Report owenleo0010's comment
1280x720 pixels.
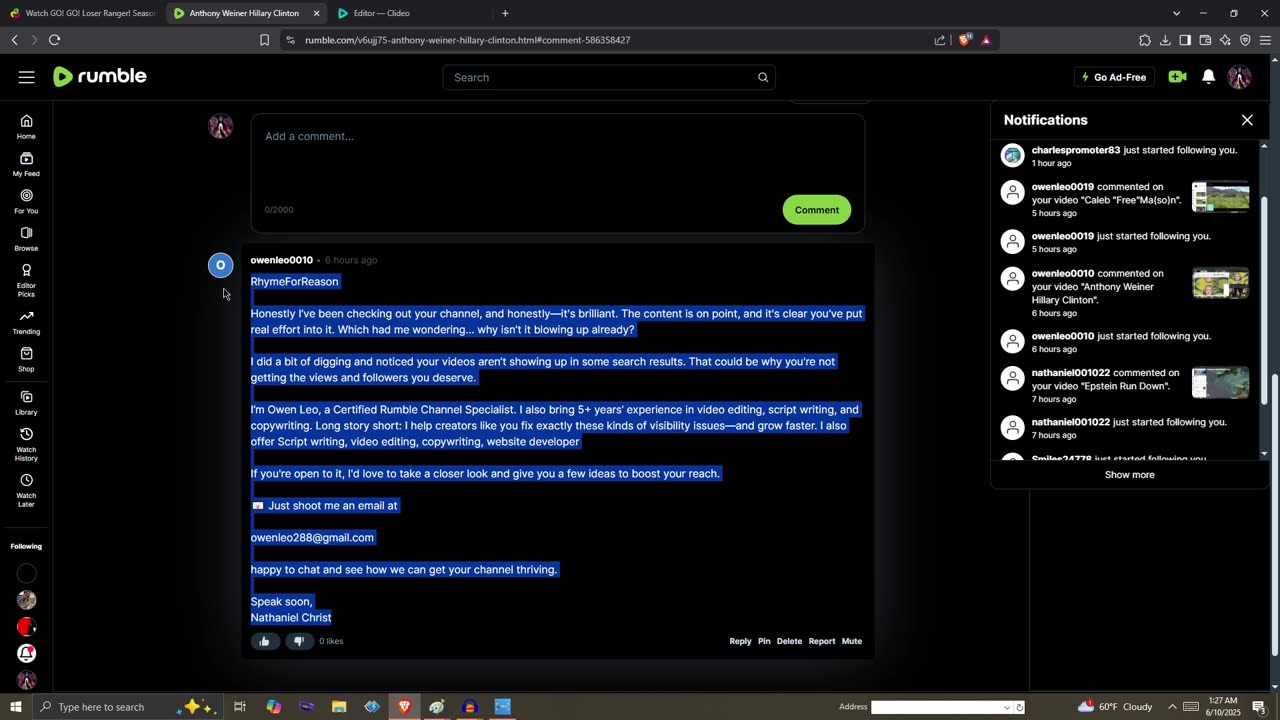821,641
